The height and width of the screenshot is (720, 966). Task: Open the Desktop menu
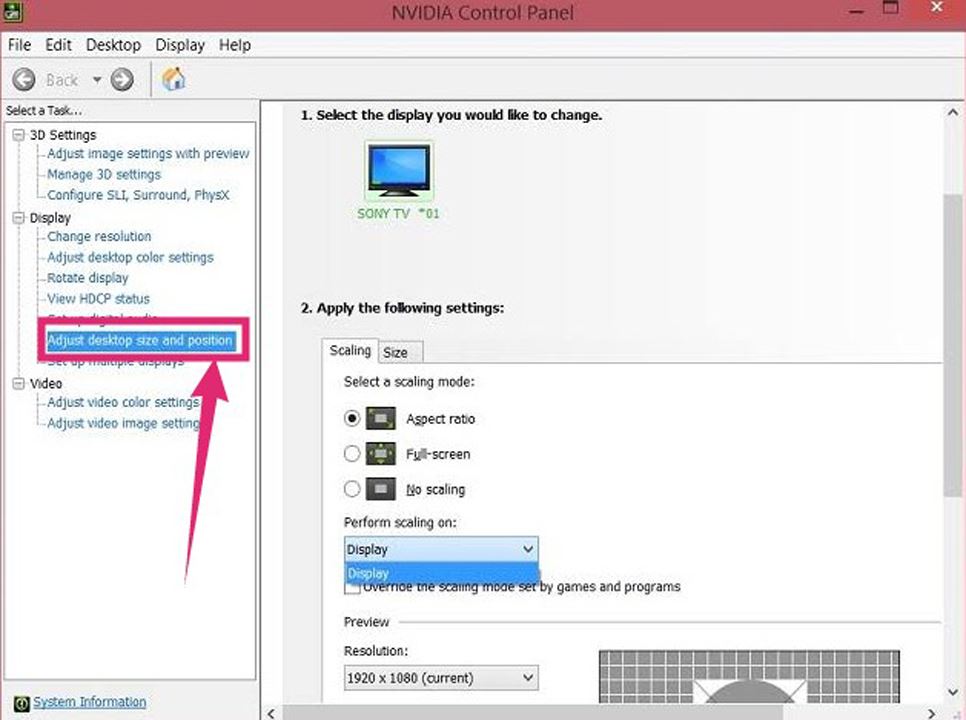(x=113, y=45)
